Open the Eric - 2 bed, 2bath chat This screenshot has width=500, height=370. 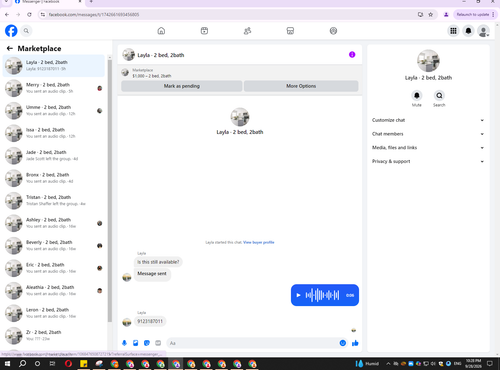(x=54, y=268)
